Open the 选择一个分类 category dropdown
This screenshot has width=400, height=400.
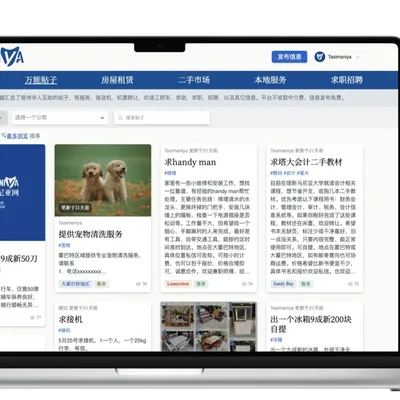(x=60, y=118)
